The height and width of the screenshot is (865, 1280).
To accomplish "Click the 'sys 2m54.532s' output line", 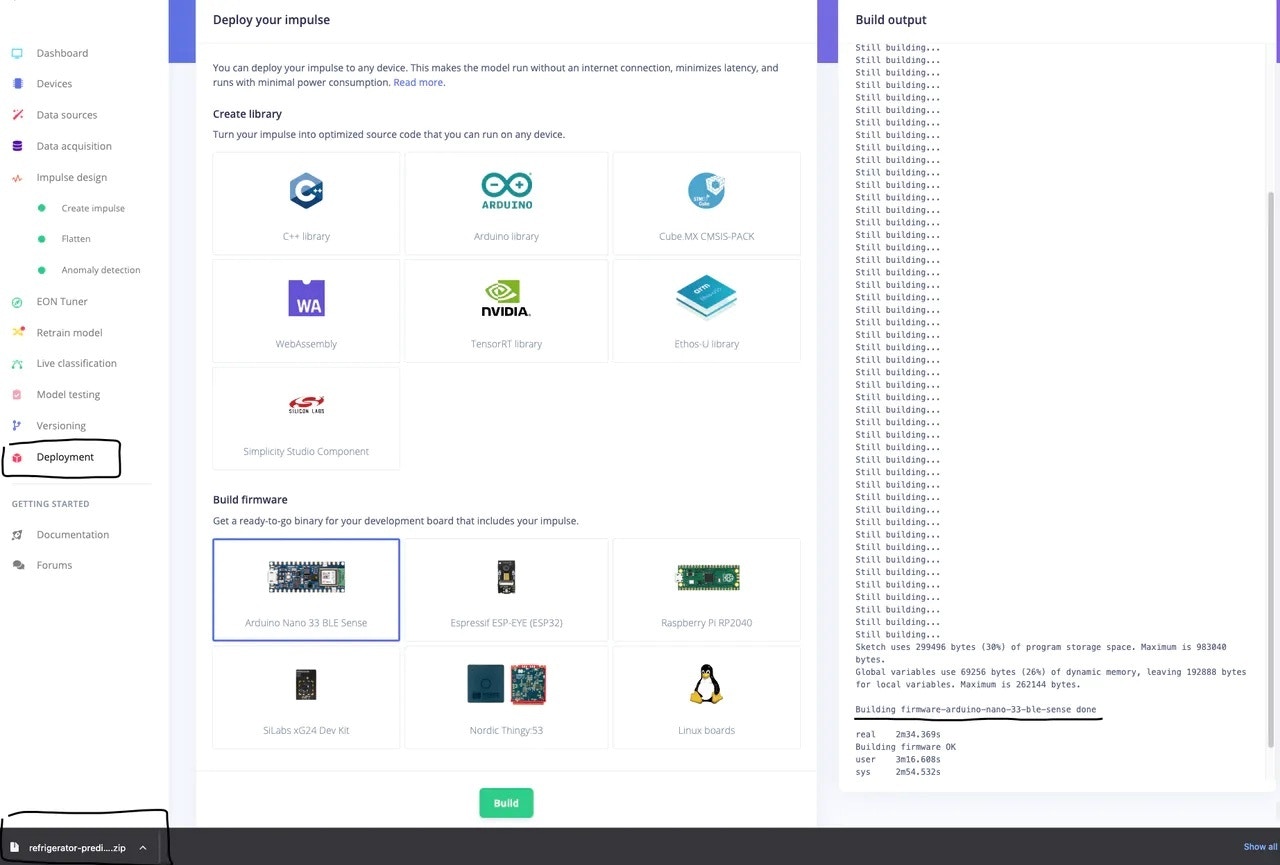I will 898,772.
